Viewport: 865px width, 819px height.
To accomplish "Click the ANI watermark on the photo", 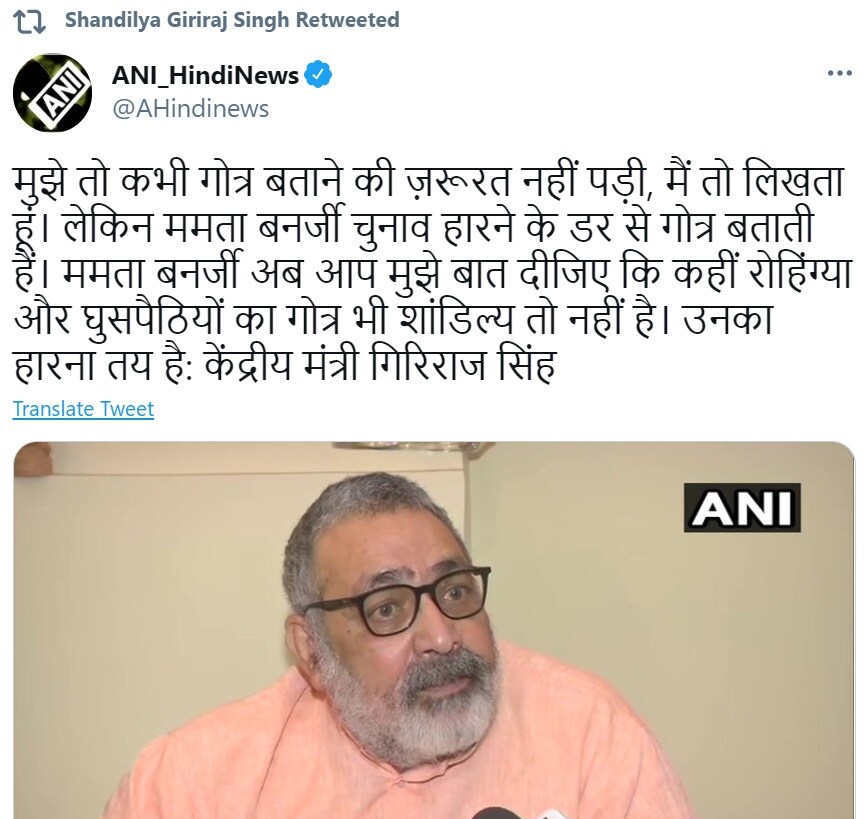I will [x=742, y=507].
